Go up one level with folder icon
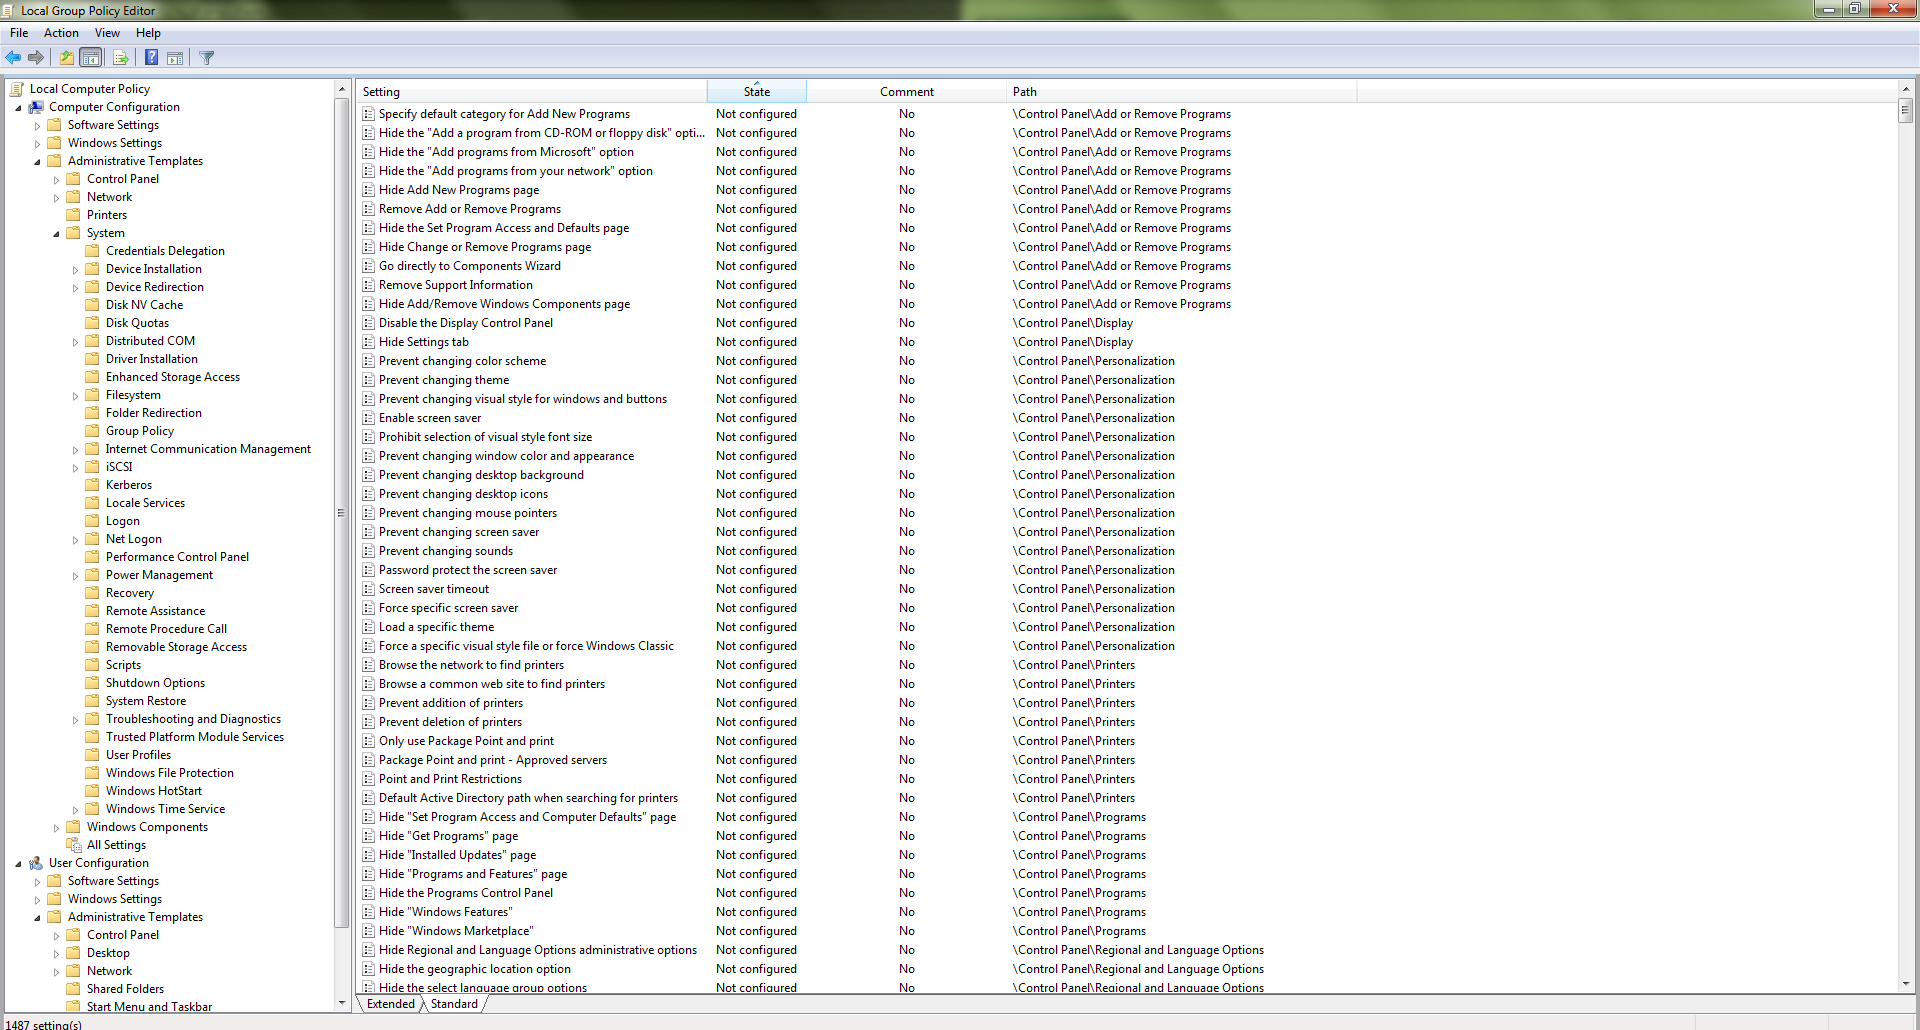The image size is (1920, 1030). (x=66, y=58)
